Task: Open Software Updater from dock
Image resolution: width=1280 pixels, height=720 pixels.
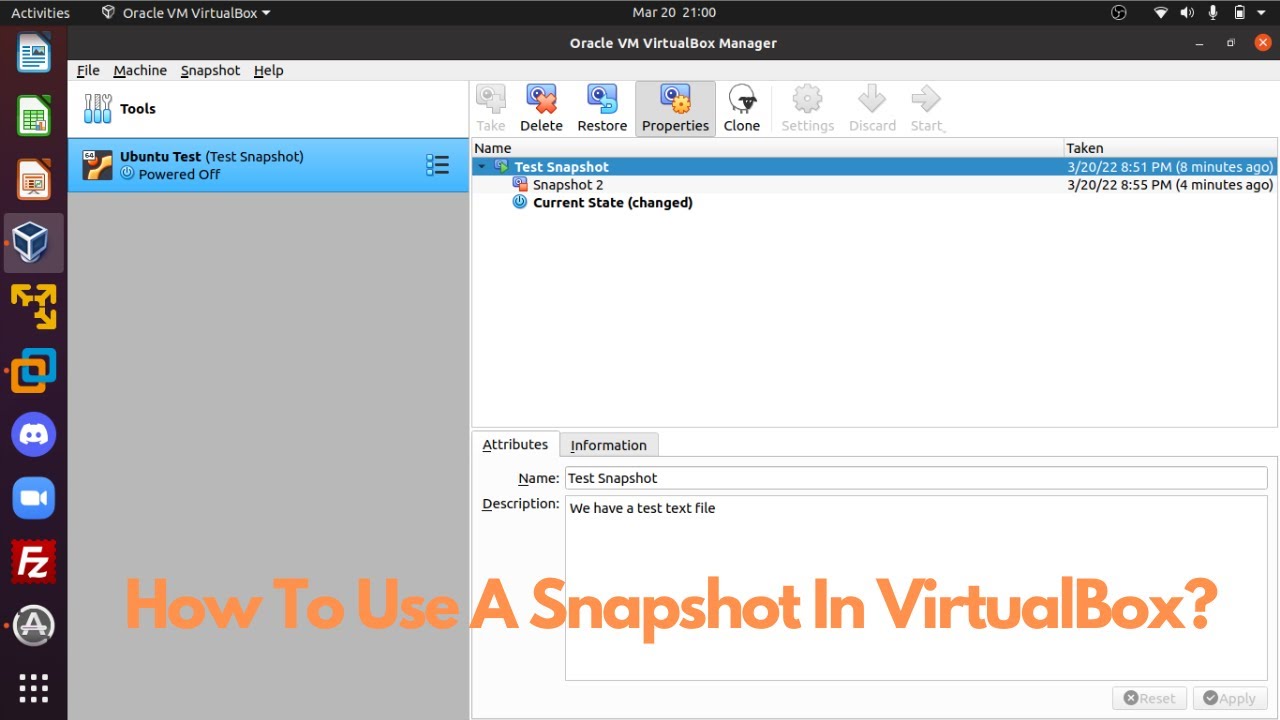Action: (x=34, y=626)
